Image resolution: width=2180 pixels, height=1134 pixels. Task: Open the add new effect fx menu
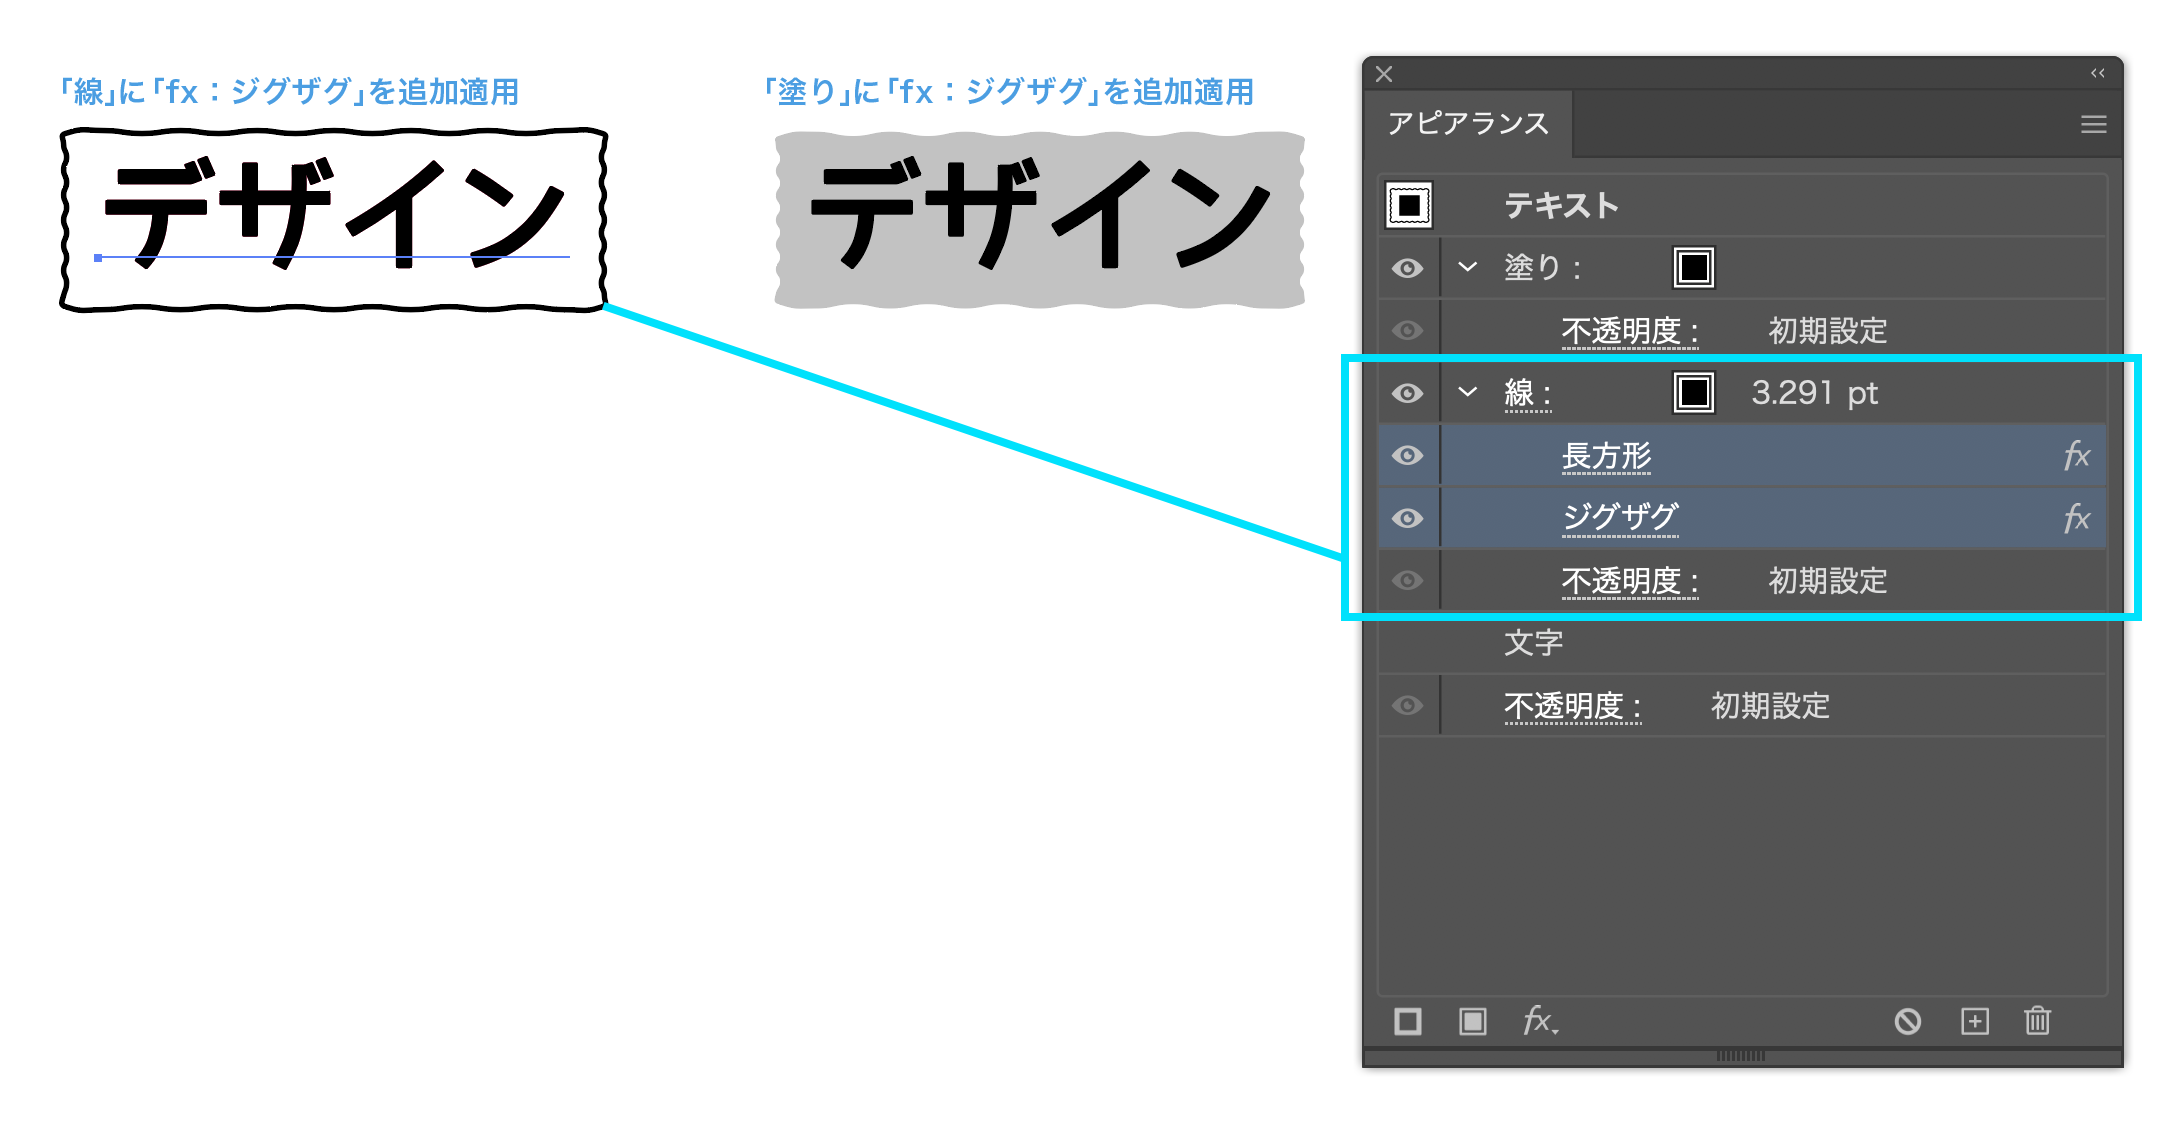1540,1021
